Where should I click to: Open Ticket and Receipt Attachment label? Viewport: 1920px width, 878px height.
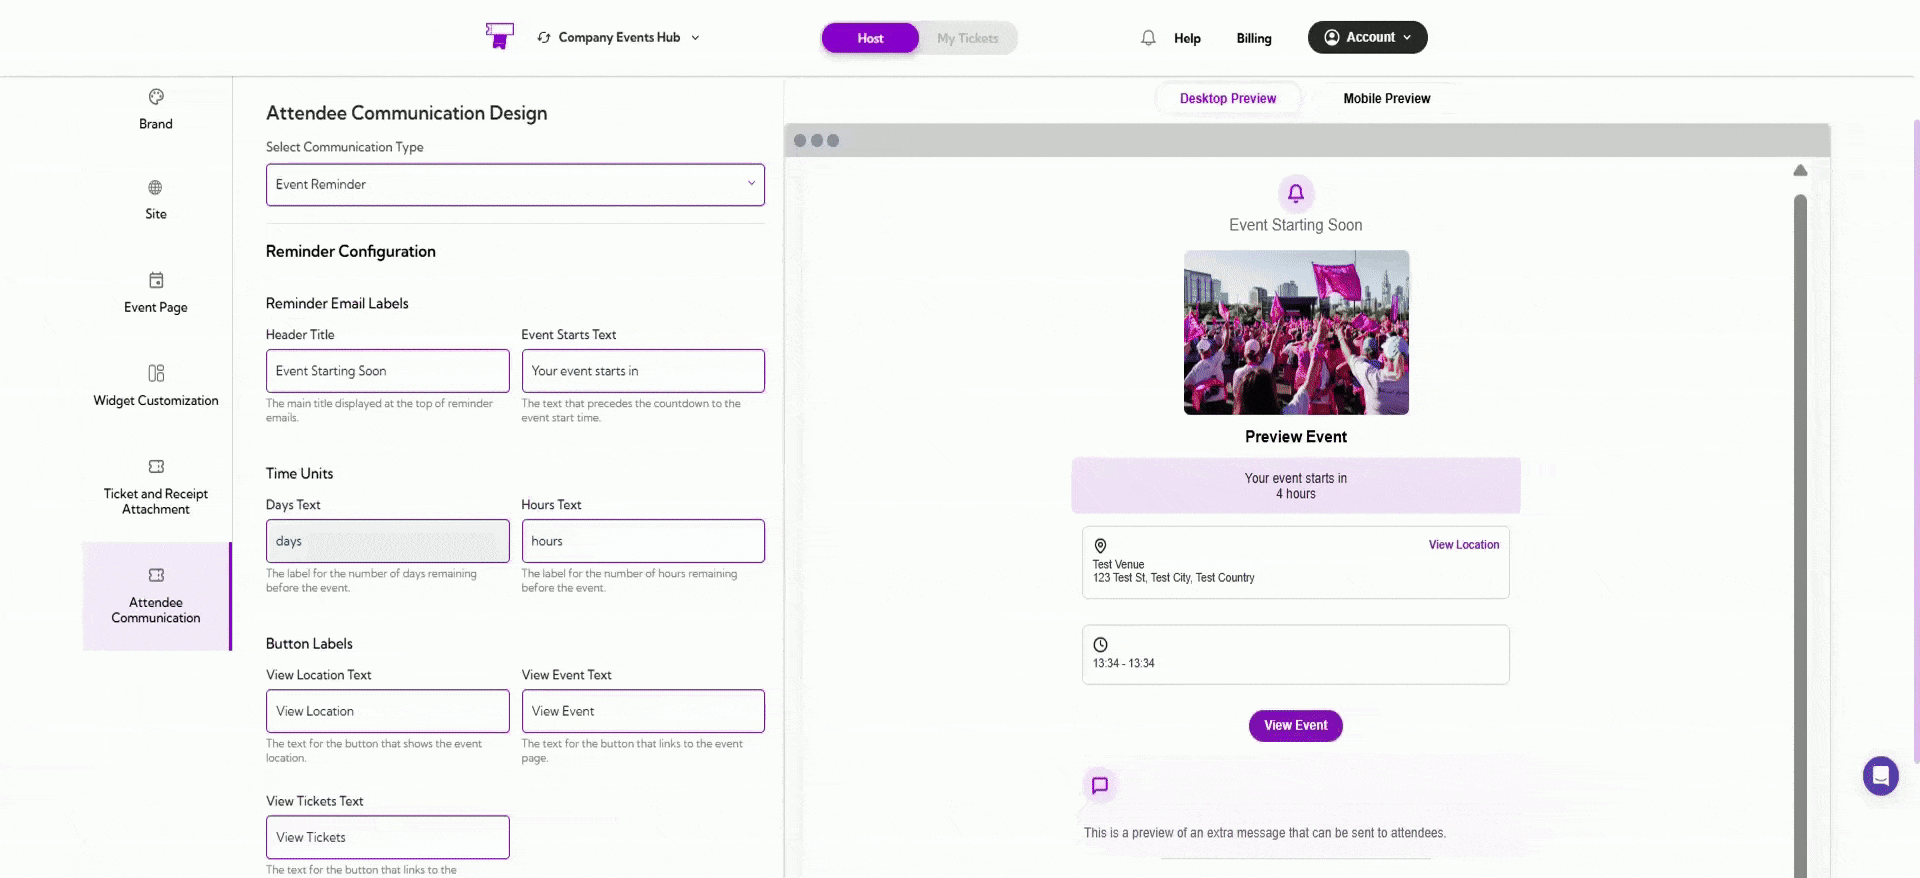click(156, 501)
